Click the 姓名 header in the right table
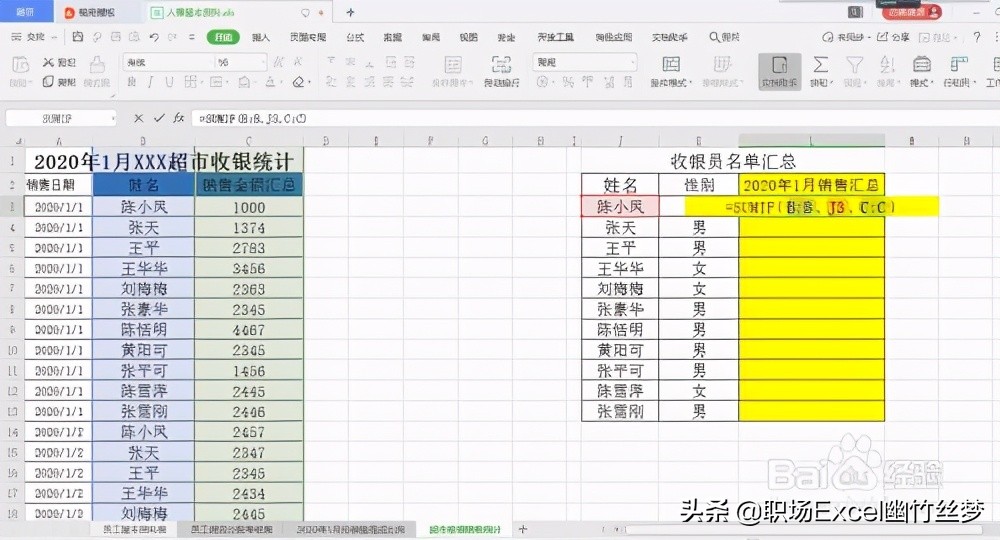Viewport: 1000px width, 540px height. tap(620, 185)
